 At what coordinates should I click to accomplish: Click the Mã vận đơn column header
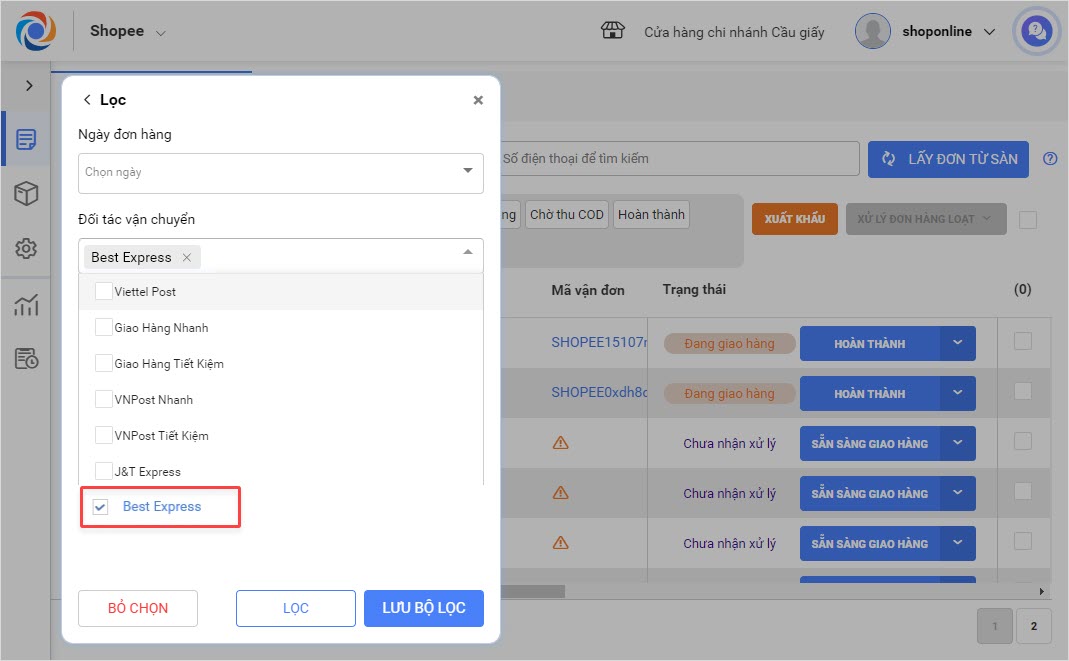pos(588,290)
